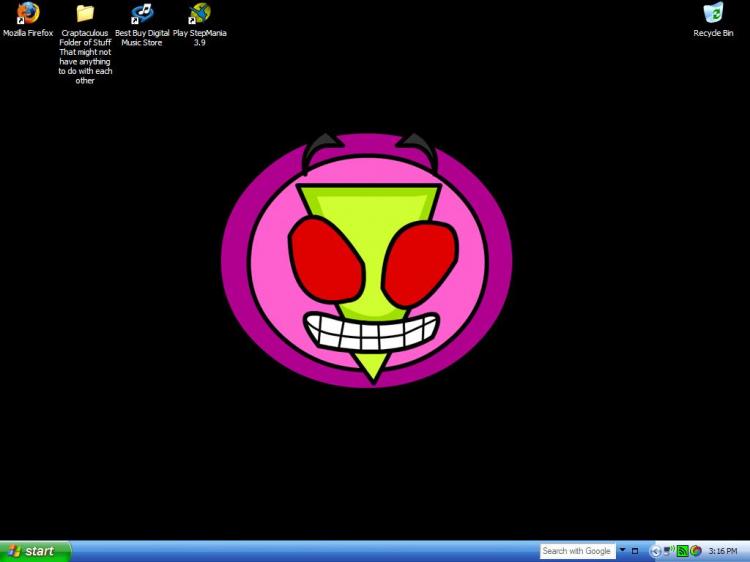Click the Best Buy Digital Music Store label
This screenshot has width=750, height=562.
(x=142, y=38)
